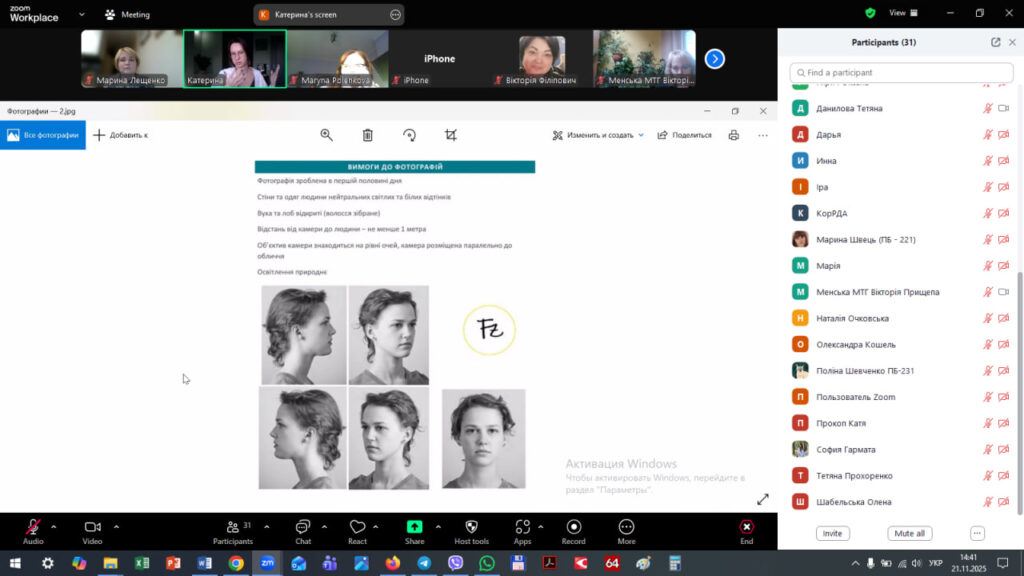Toggle the Video camera button
The image size is (1024, 576).
[92, 530]
